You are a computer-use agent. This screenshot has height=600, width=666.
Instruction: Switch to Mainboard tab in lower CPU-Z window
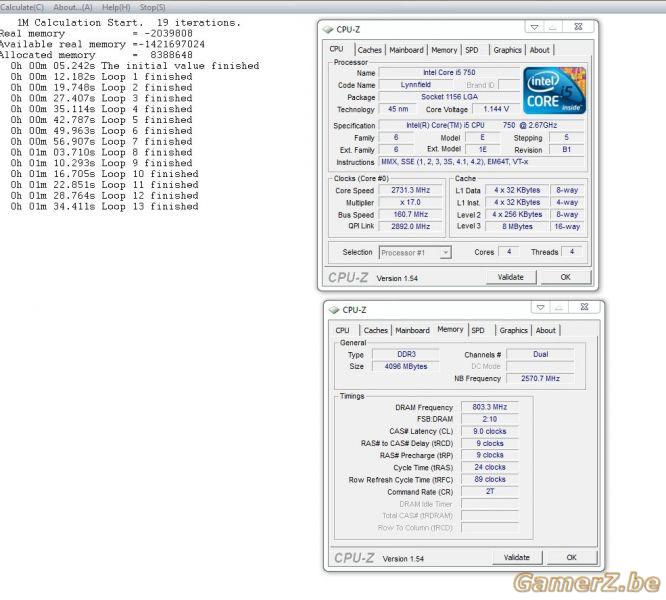(x=412, y=330)
